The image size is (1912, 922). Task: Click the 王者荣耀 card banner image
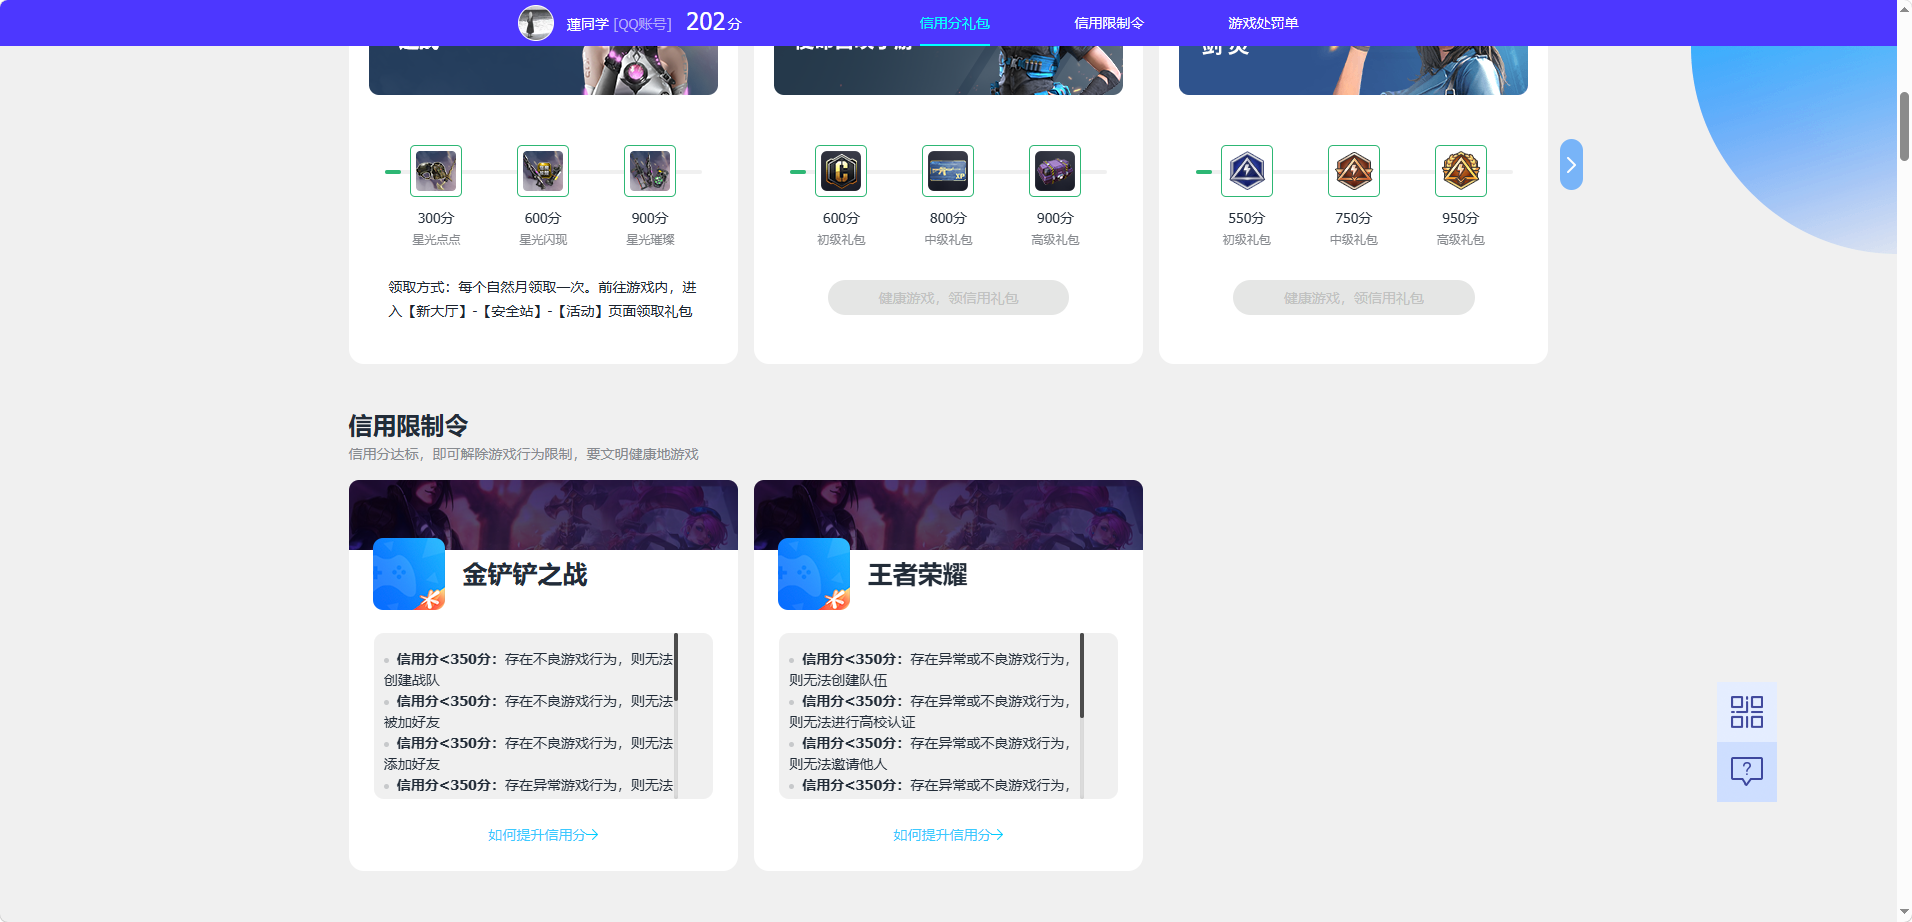pyautogui.click(x=948, y=514)
